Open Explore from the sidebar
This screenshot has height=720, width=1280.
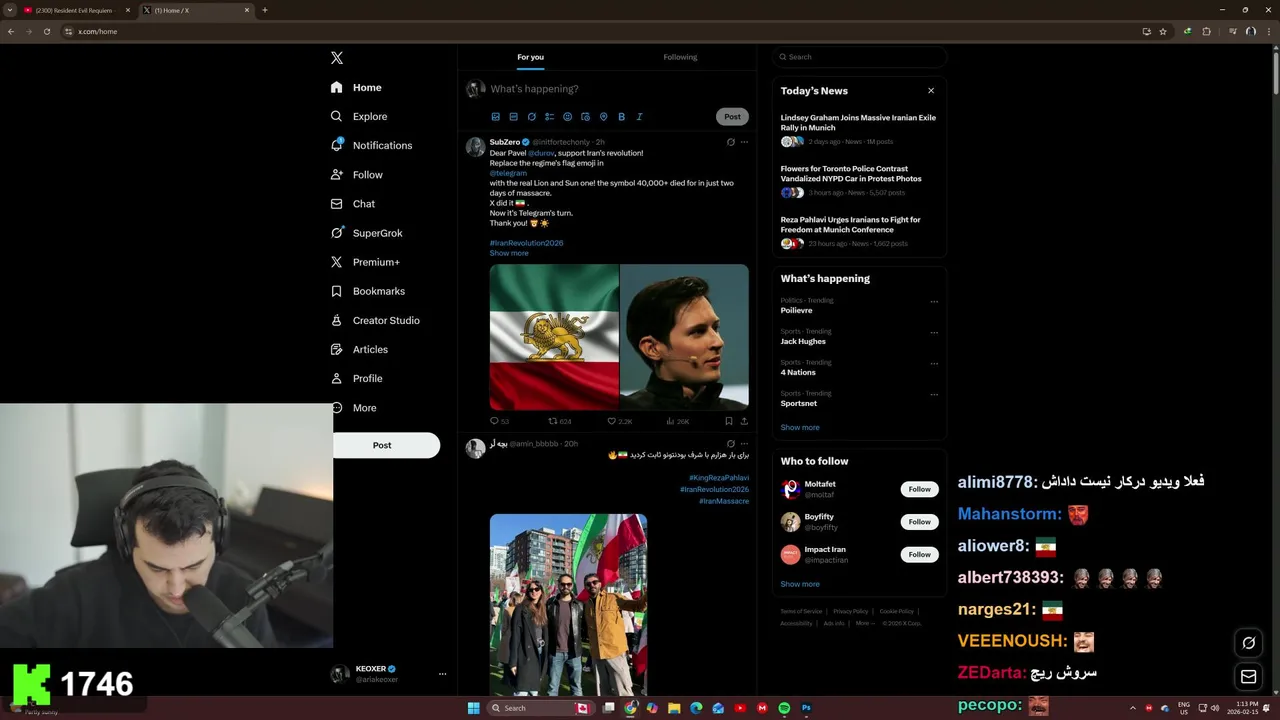[x=359, y=117]
